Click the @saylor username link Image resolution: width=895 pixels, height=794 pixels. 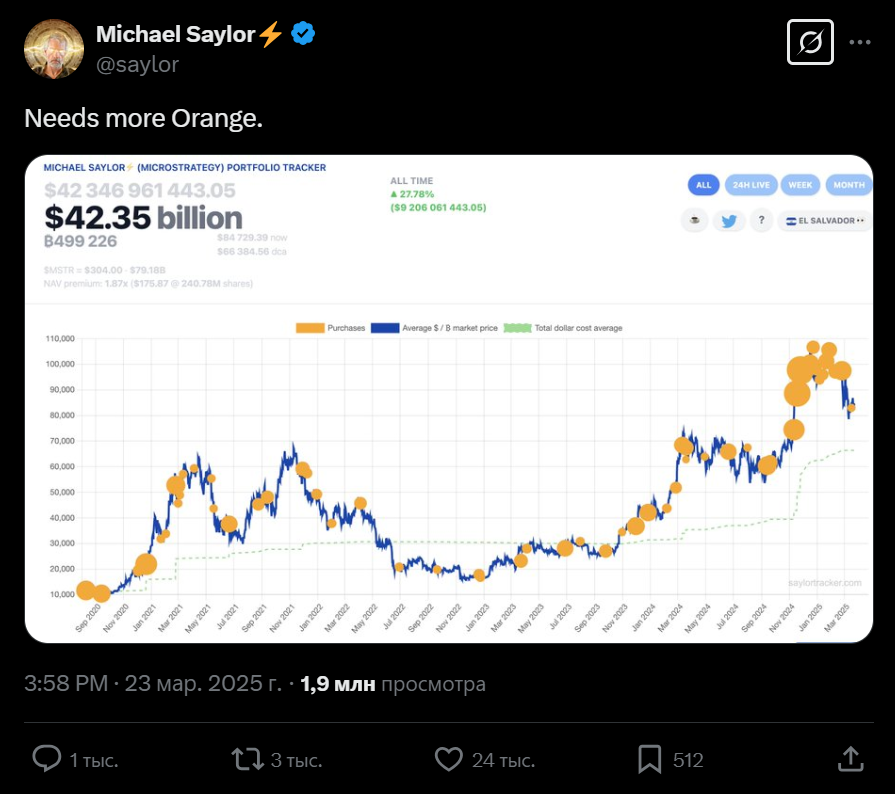click(138, 64)
